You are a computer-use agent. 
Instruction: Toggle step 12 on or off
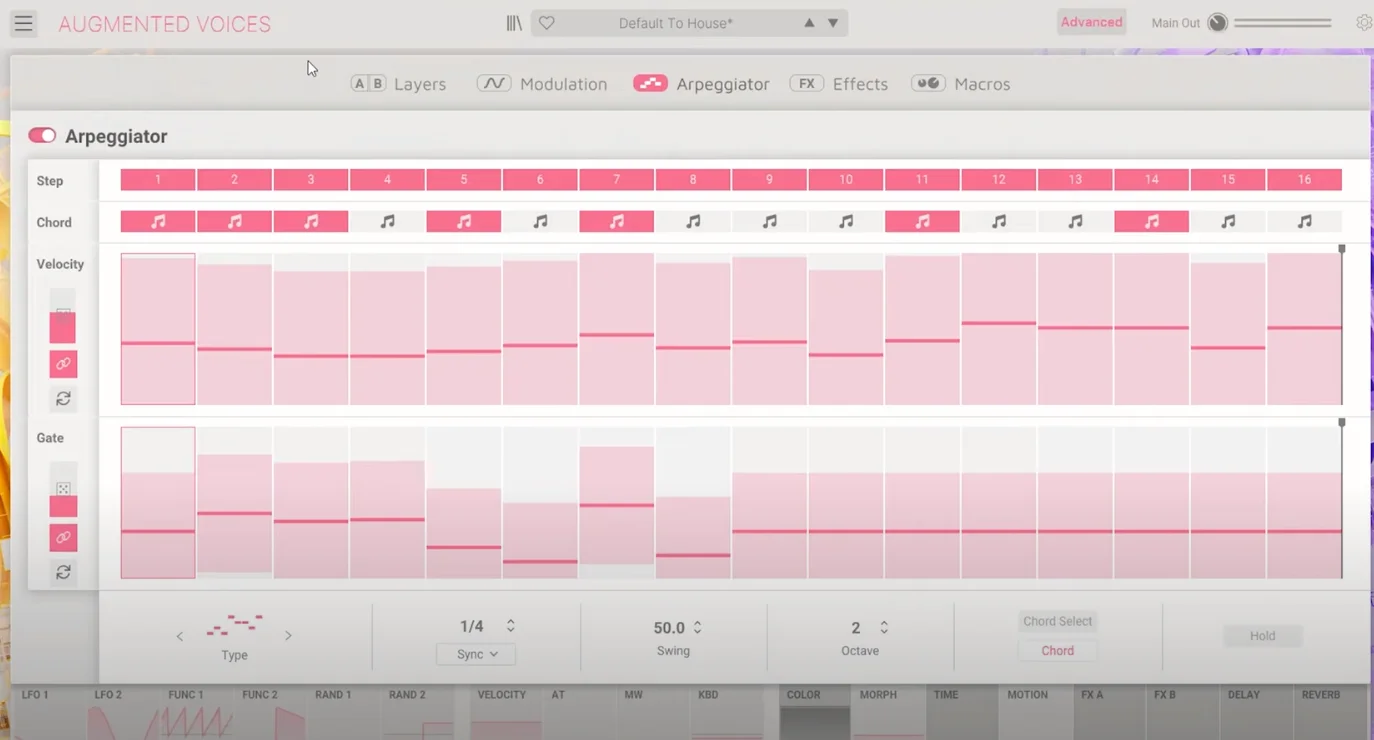pyautogui.click(x=998, y=180)
